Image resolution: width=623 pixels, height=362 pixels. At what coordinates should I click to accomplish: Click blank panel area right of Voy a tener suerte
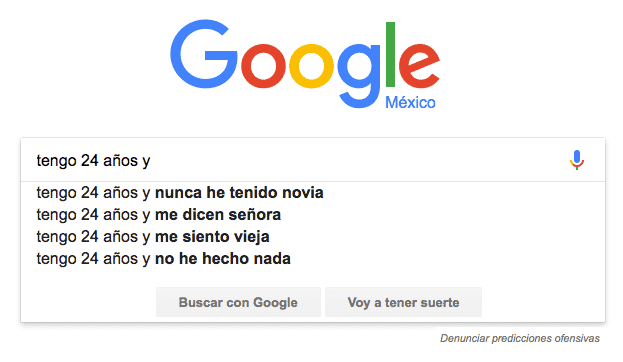[x=543, y=302]
